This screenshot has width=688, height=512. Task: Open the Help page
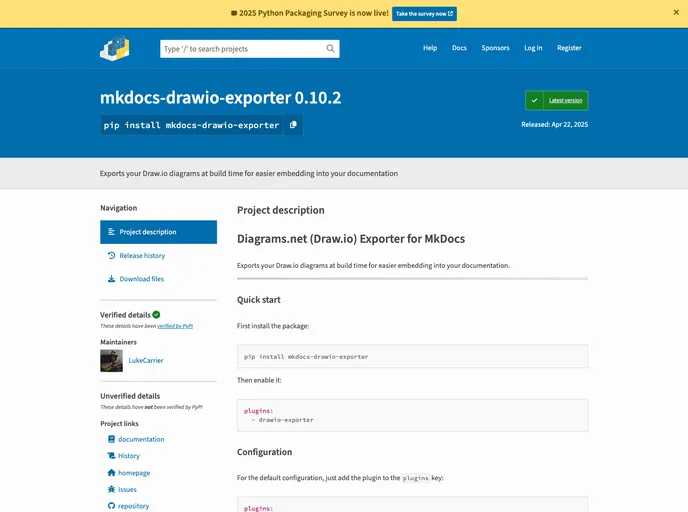click(x=430, y=48)
